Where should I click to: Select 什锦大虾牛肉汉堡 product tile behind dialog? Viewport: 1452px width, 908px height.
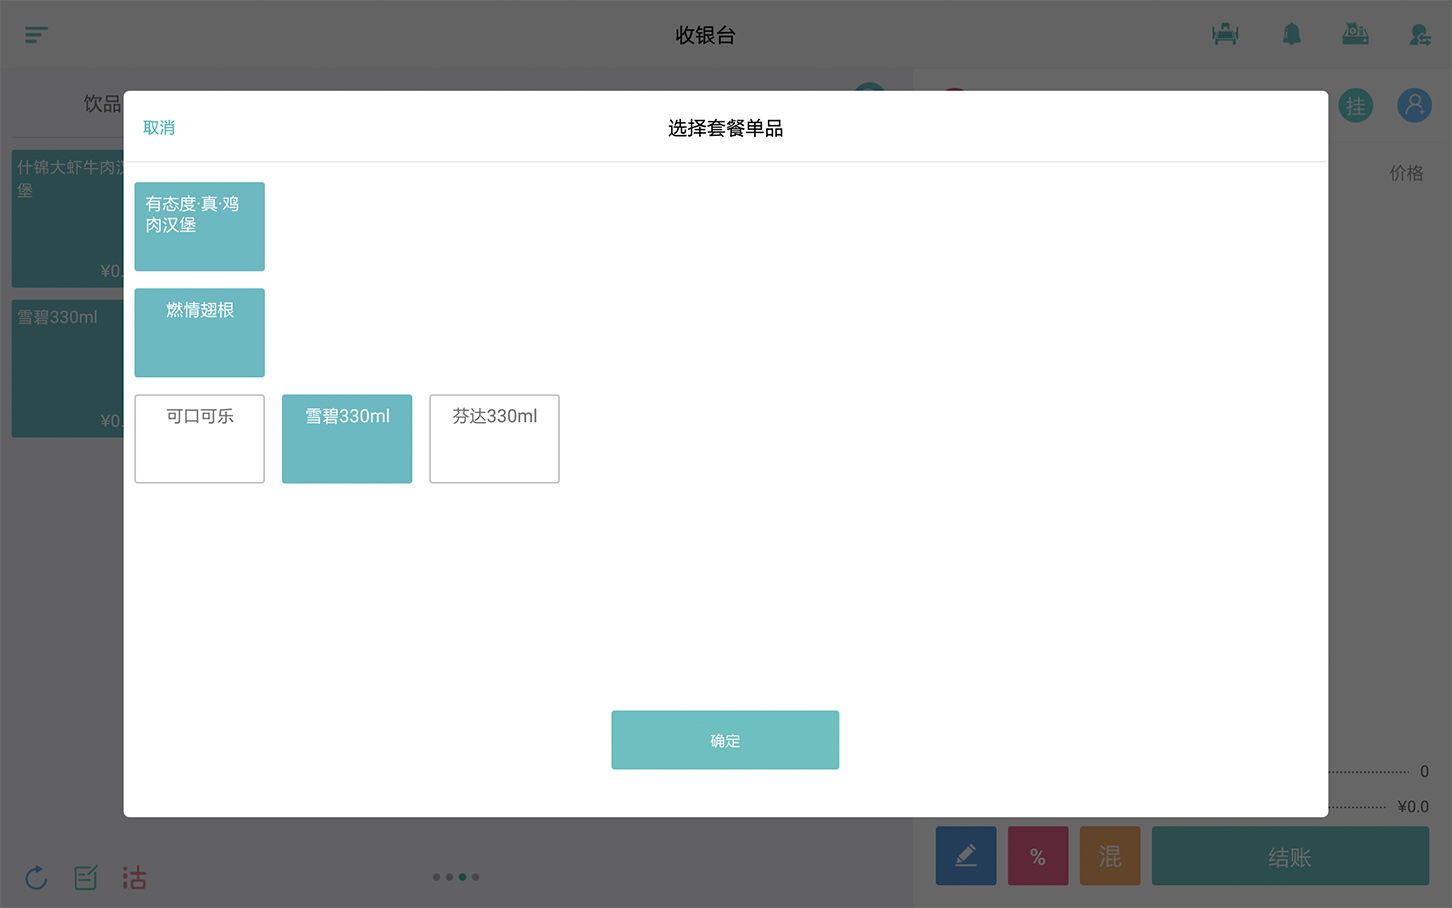click(68, 219)
